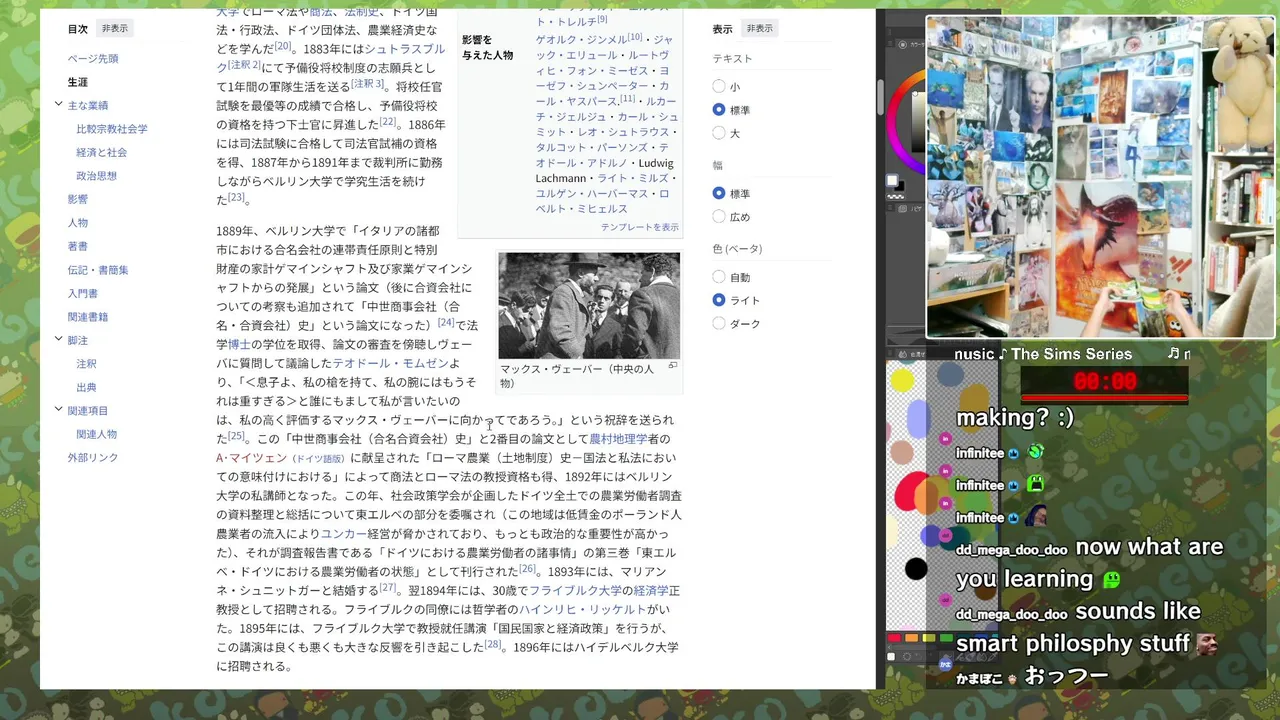Follow the ユンカー link
This screenshot has height=720, width=1280.
pyautogui.click(x=344, y=534)
